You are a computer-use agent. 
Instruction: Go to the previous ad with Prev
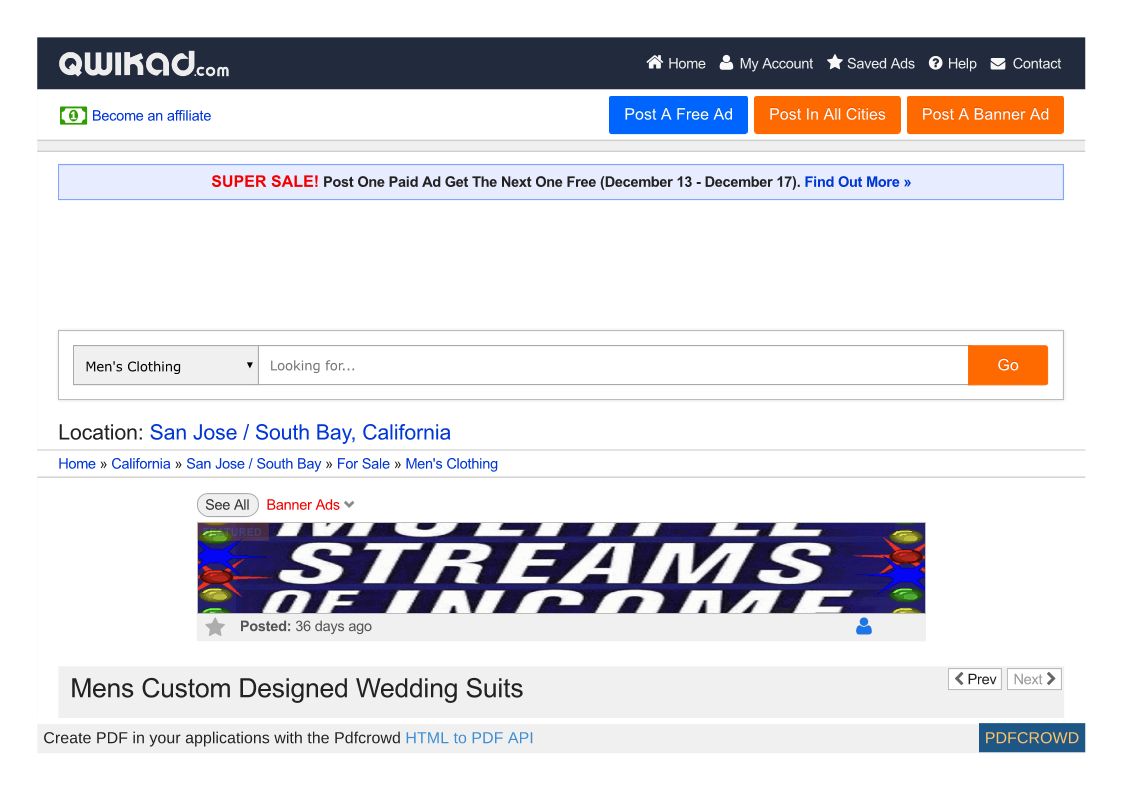click(975, 679)
